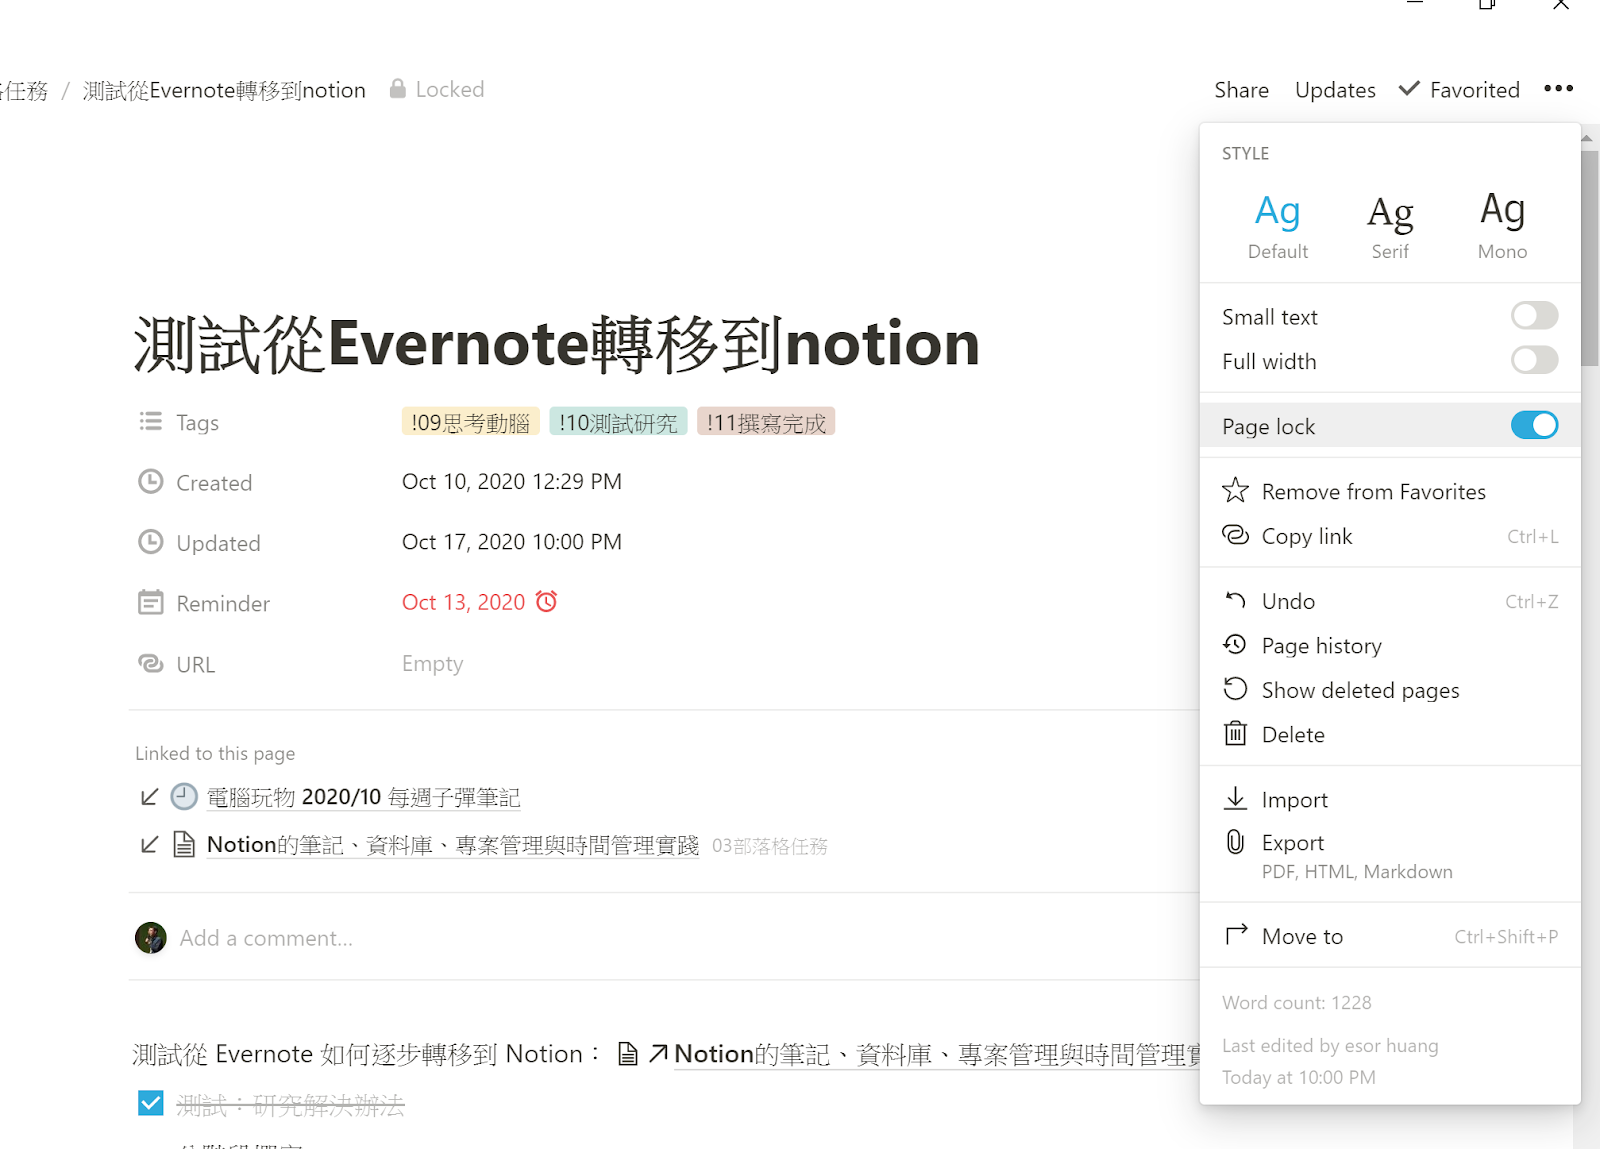Image resolution: width=1600 pixels, height=1149 pixels.
Task: Click the user avatar beside Add a comment
Action: click(151, 938)
